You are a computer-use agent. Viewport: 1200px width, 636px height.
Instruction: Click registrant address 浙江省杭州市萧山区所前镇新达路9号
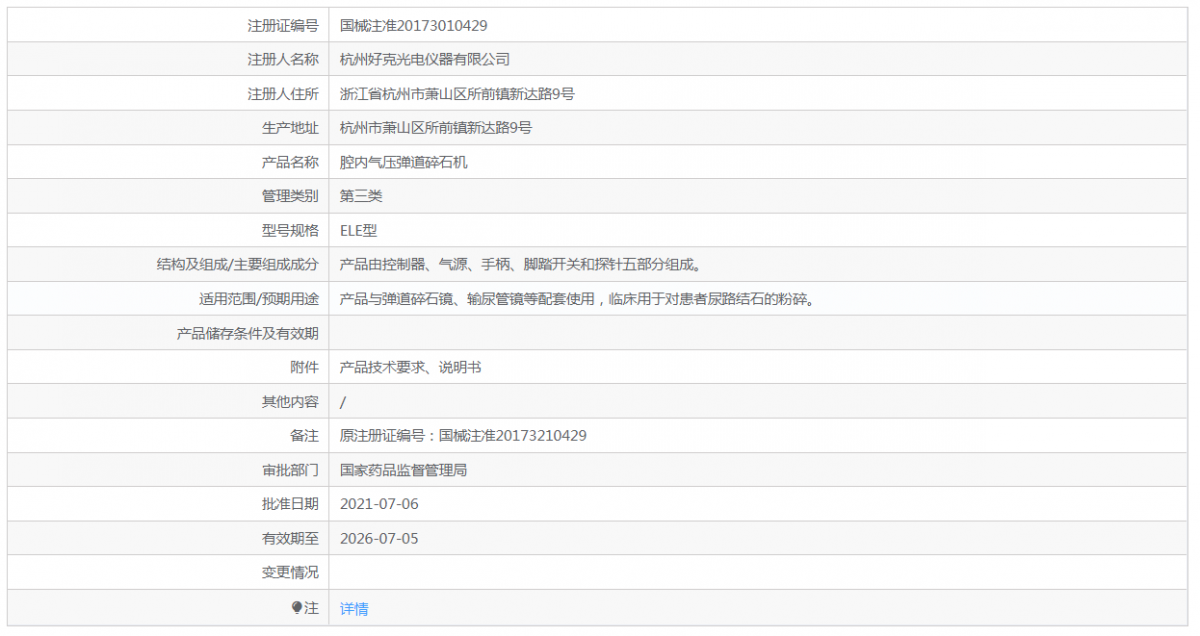point(457,94)
